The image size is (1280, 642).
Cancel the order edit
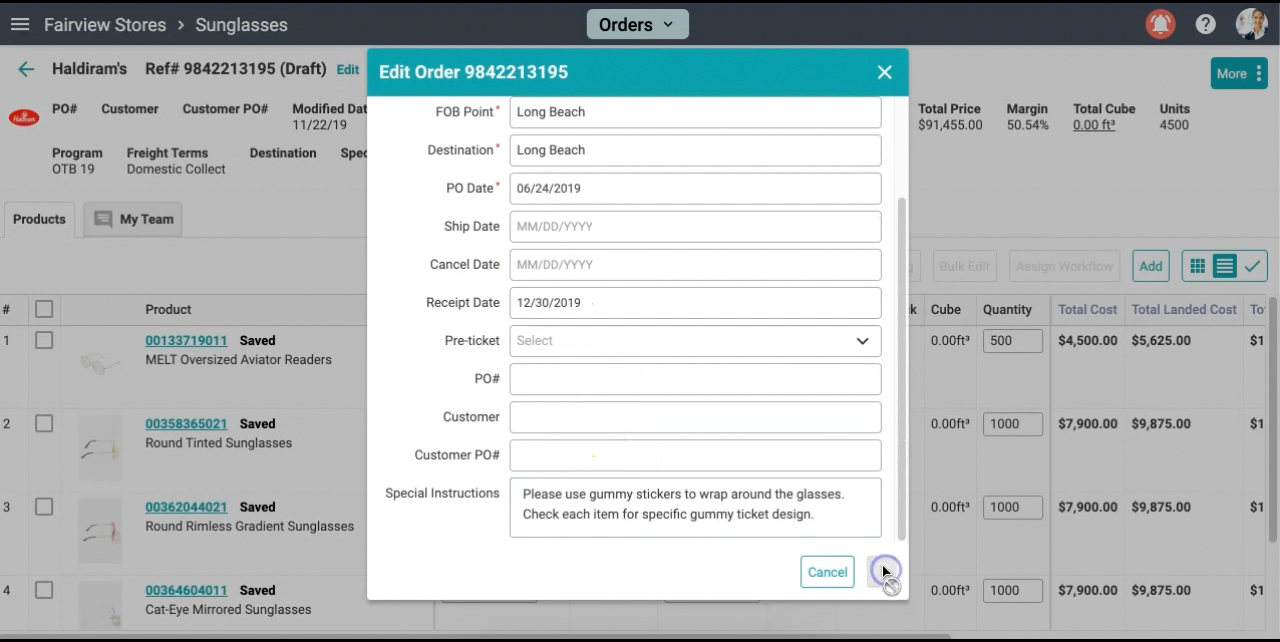click(827, 572)
